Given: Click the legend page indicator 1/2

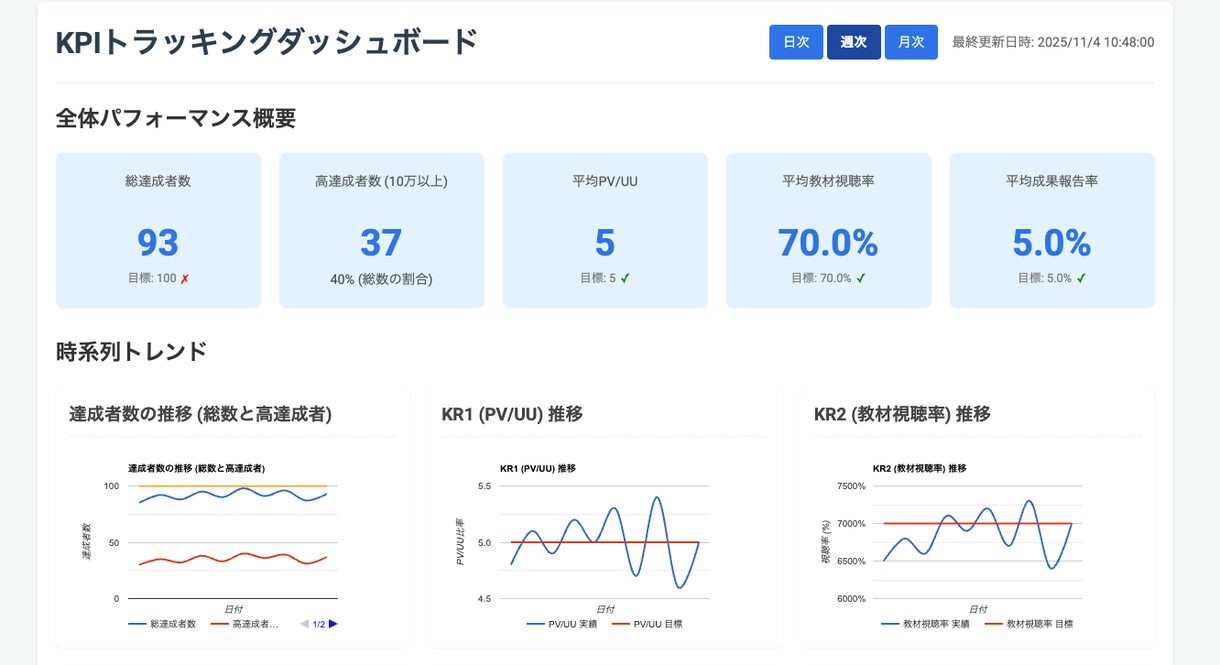Looking at the screenshot, I should click(319, 624).
